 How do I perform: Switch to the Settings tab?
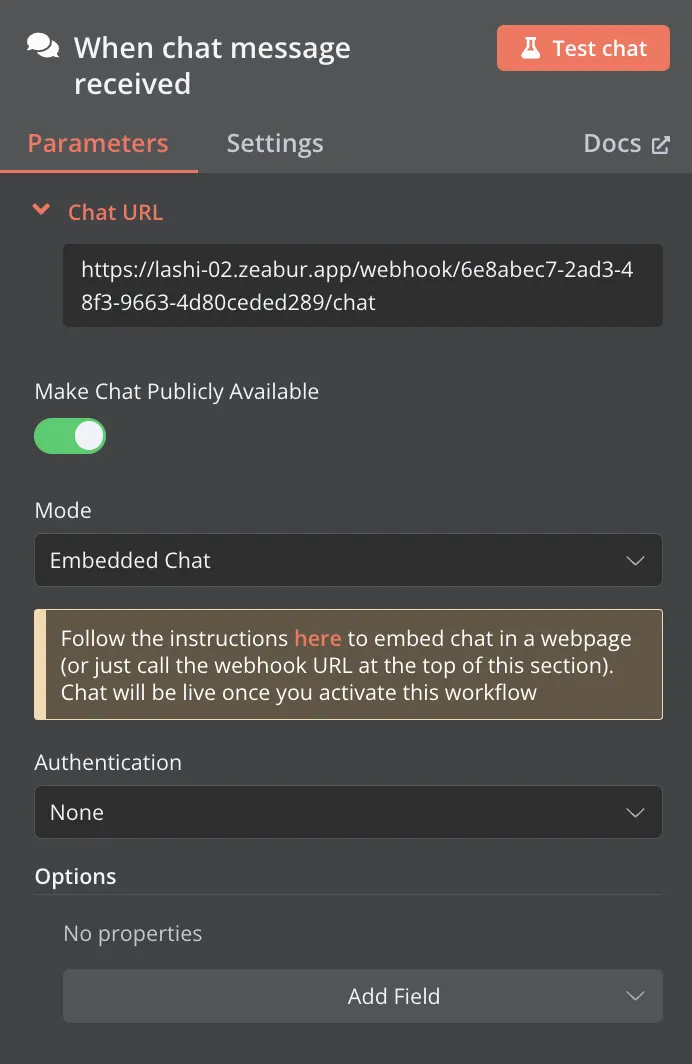click(275, 143)
